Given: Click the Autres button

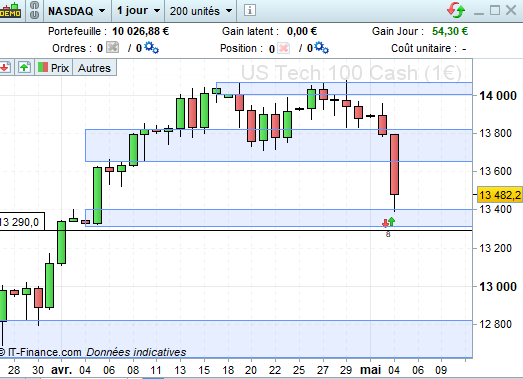Looking at the screenshot, I should point(94,68).
